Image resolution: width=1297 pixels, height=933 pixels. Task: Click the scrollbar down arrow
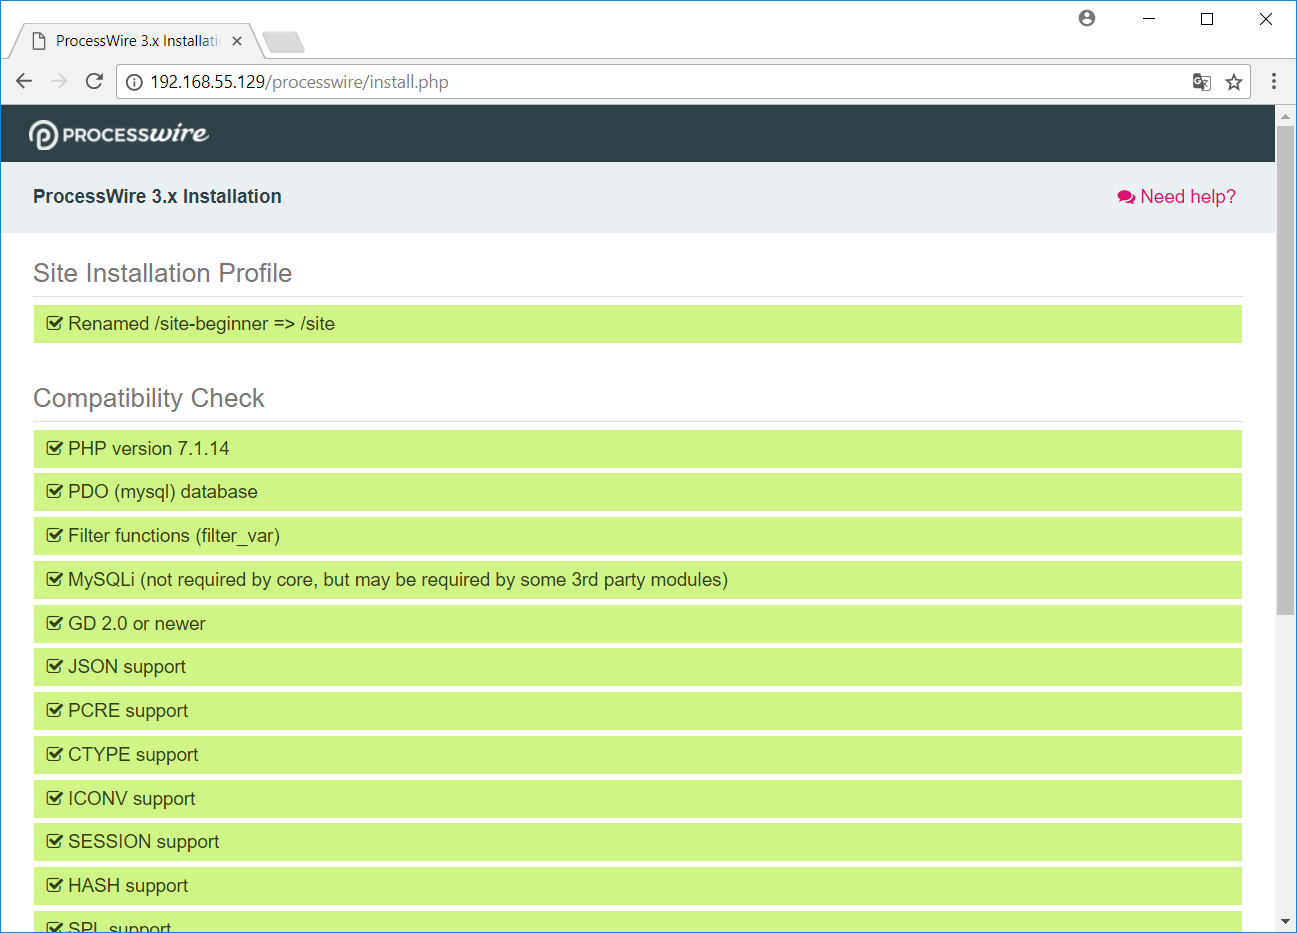click(x=1286, y=921)
